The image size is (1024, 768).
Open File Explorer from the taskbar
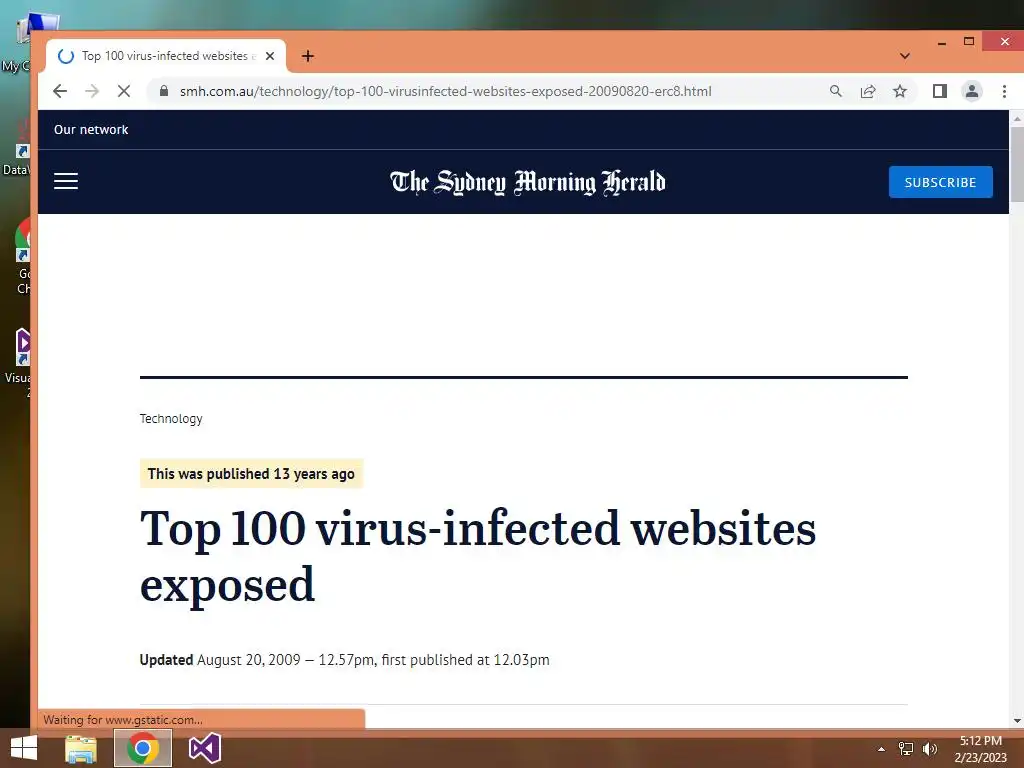click(81, 748)
